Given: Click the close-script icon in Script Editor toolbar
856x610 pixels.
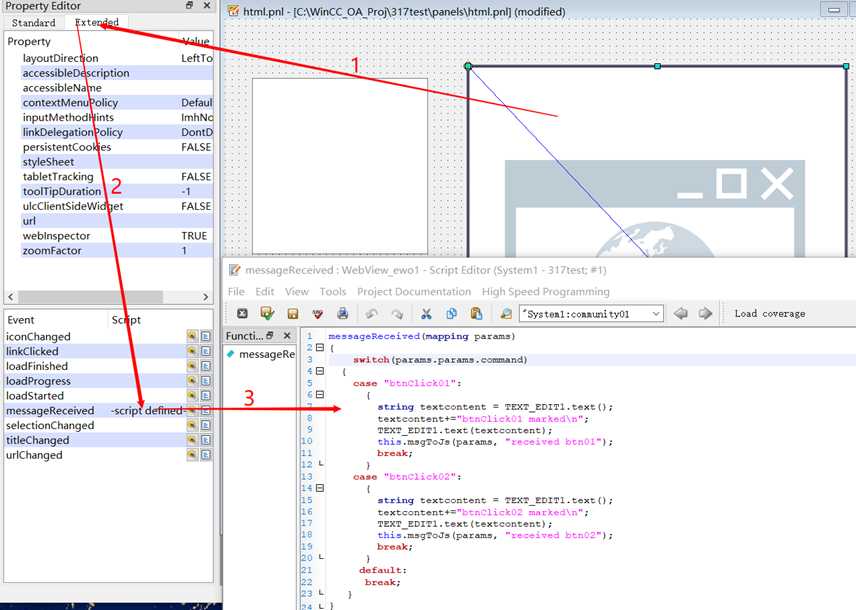Looking at the screenshot, I should (242, 313).
